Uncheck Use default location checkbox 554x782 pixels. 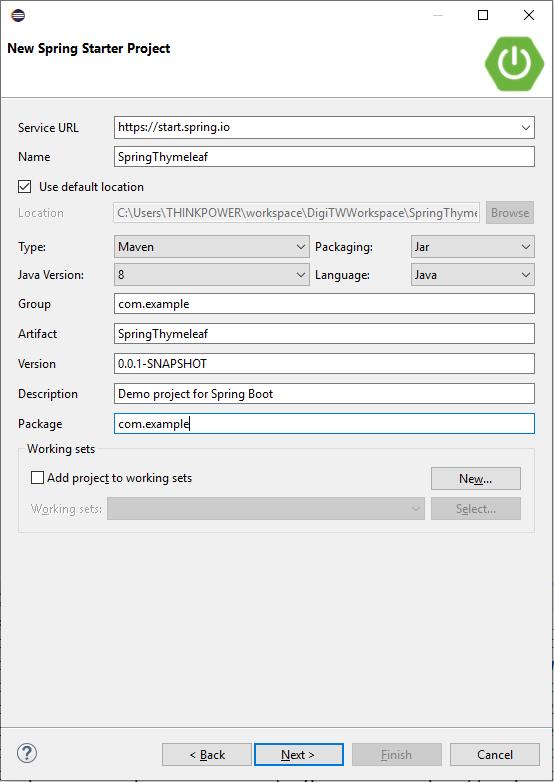pos(24,187)
